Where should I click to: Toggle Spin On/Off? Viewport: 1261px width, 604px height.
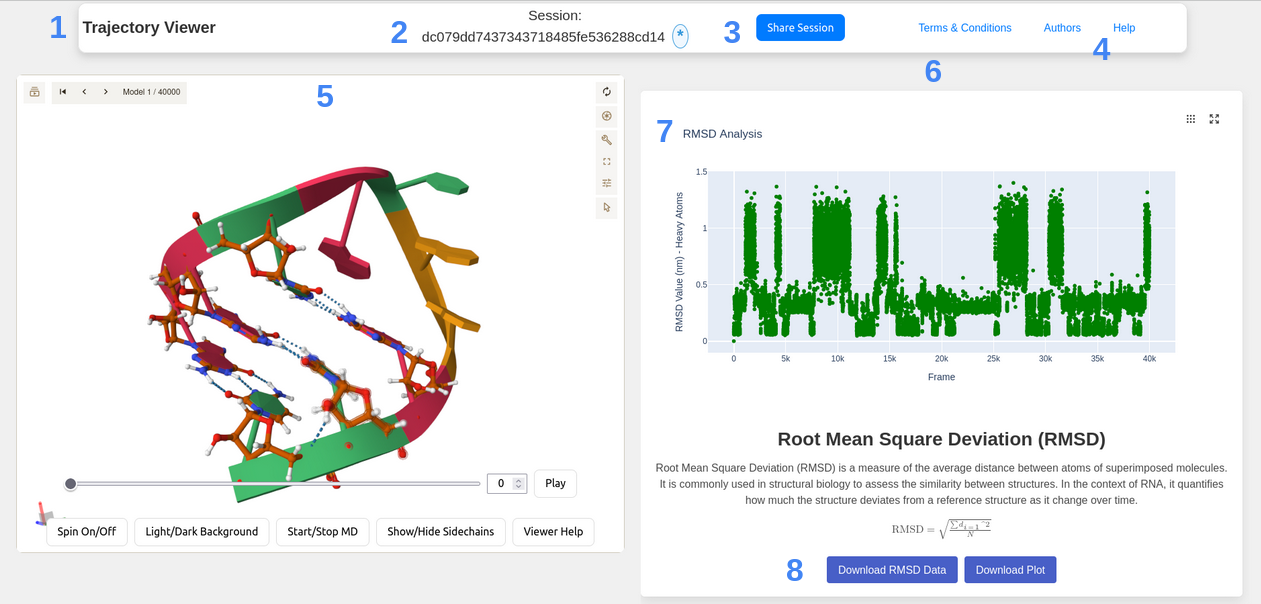[x=87, y=532]
